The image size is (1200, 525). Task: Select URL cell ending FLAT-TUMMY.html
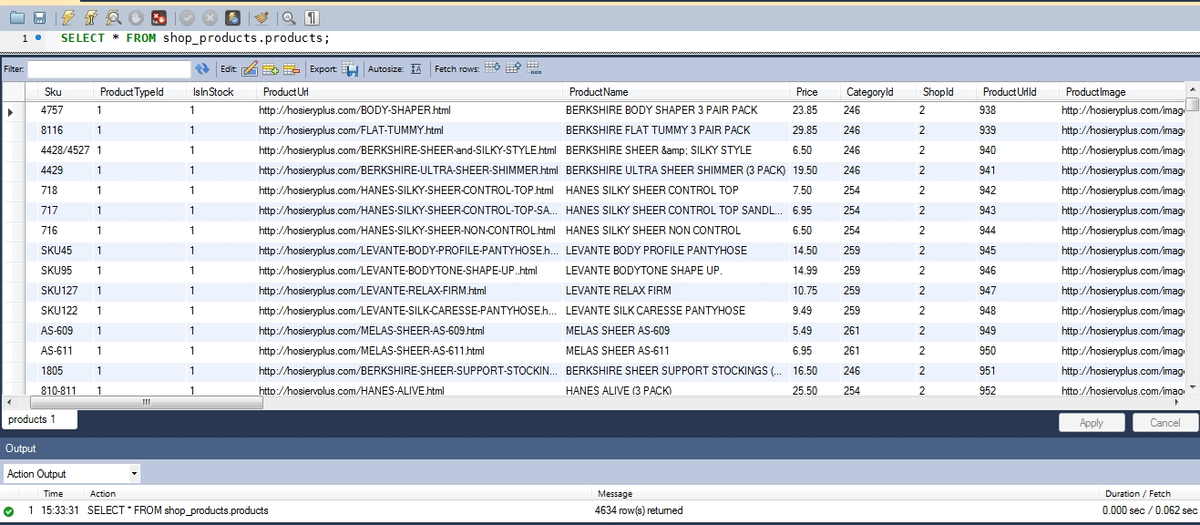click(409, 130)
